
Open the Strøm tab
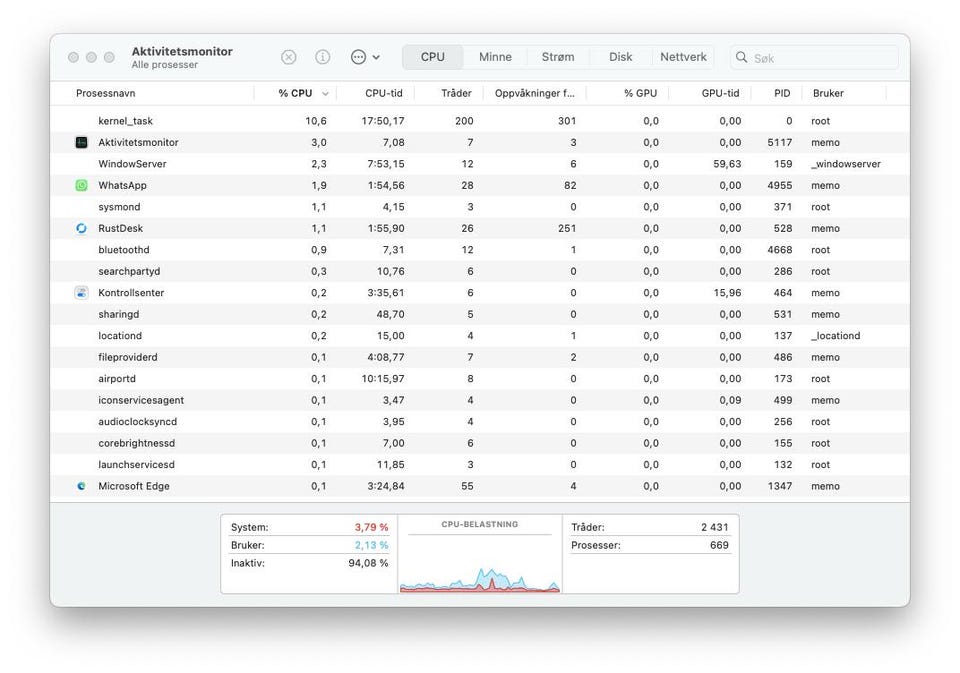click(558, 57)
